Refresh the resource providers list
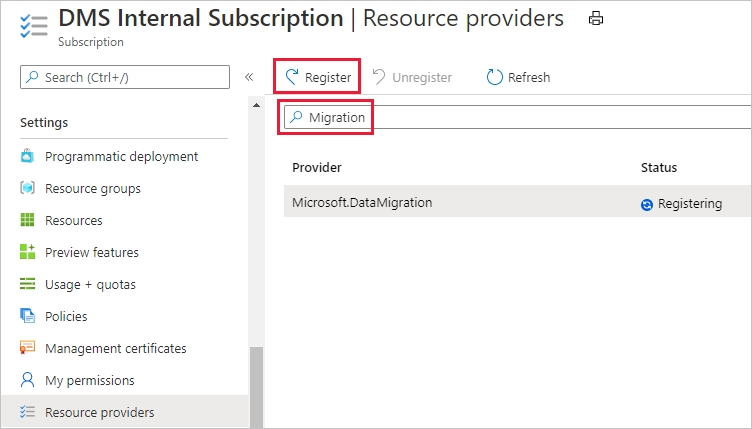752x429 pixels. (518, 77)
